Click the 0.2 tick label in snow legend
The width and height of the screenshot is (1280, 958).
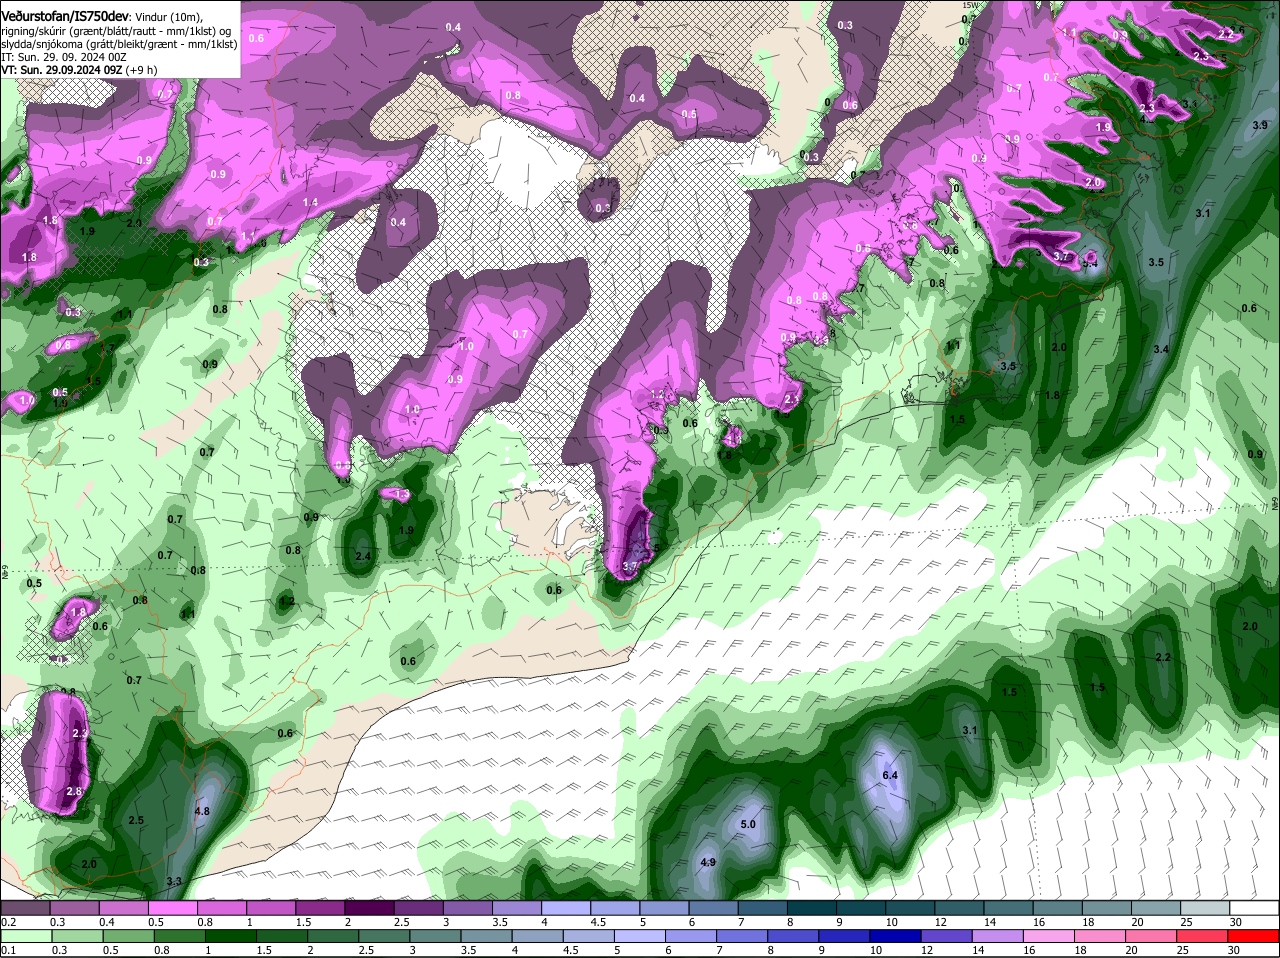point(8,922)
